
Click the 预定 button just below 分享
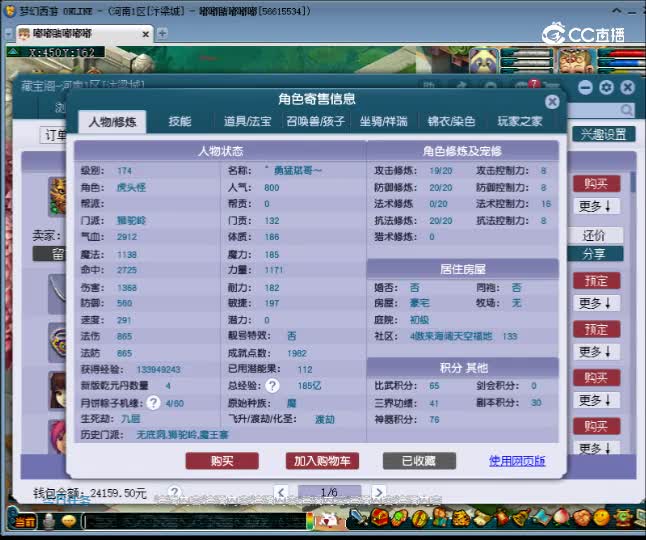tap(596, 281)
